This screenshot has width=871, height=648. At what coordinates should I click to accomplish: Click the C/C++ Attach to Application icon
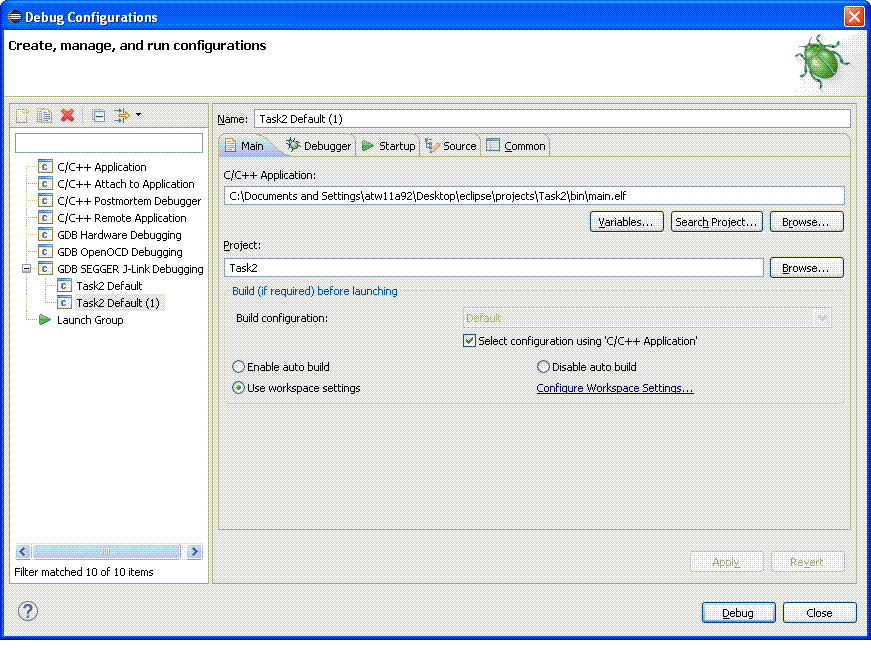point(45,184)
